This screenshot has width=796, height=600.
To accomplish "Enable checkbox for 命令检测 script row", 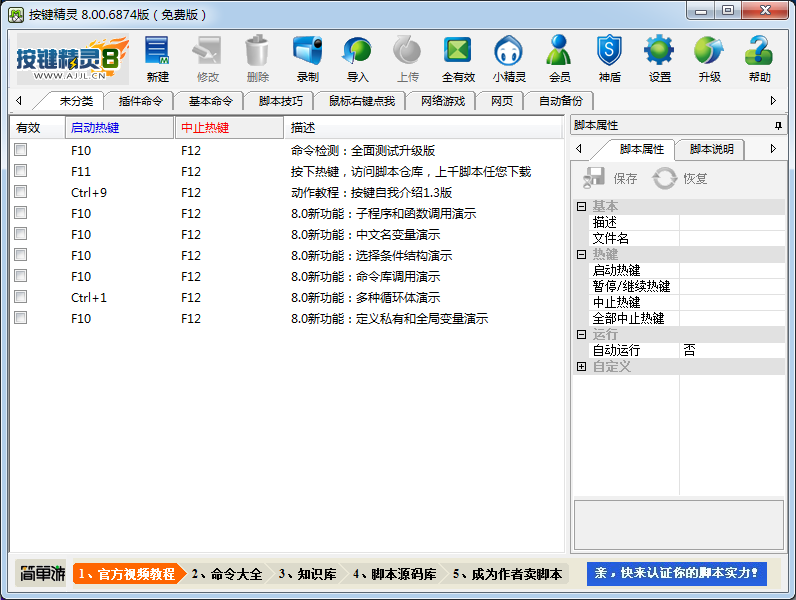I will click(21, 150).
